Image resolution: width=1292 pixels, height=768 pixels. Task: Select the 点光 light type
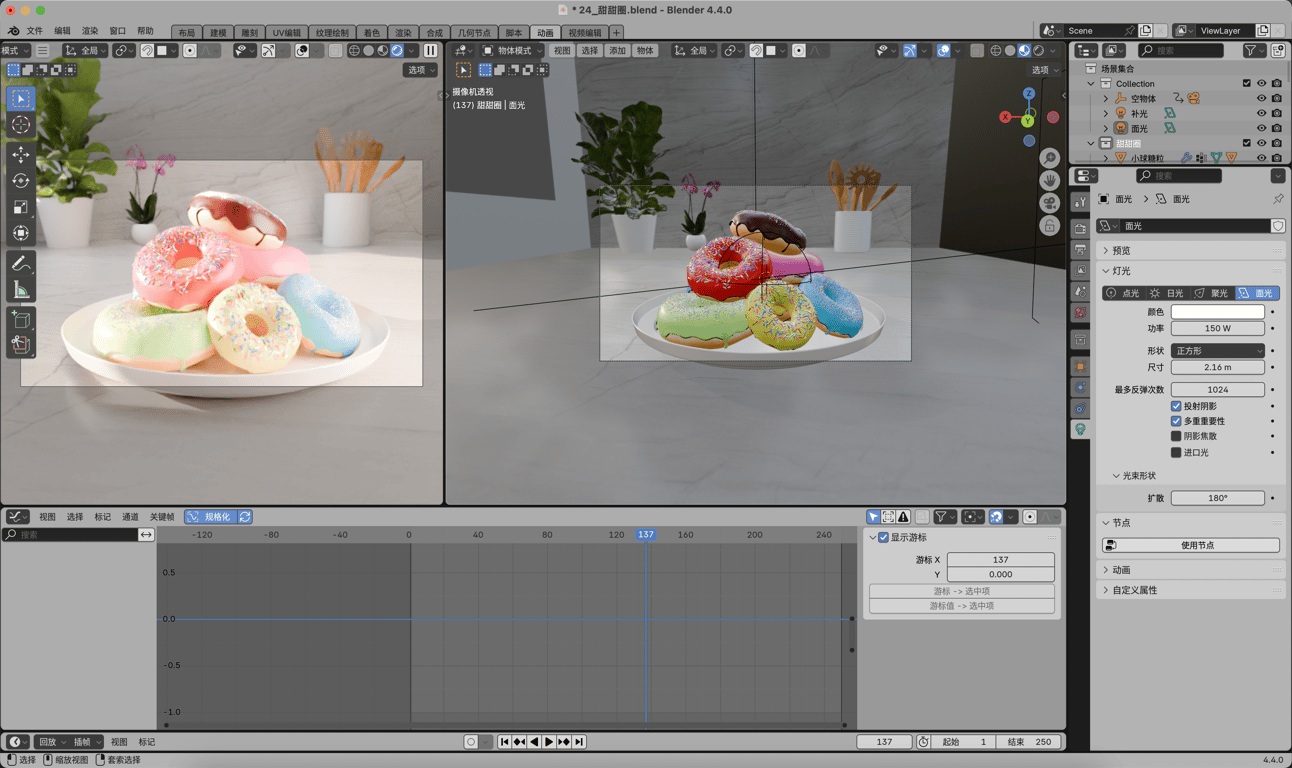pos(1123,293)
